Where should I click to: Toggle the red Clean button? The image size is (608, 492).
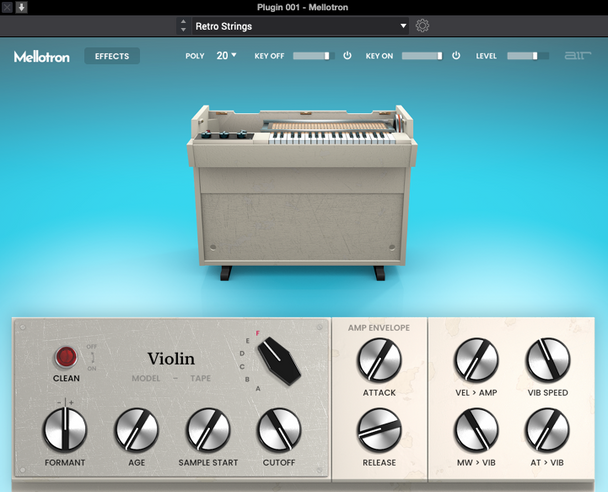click(67, 357)
